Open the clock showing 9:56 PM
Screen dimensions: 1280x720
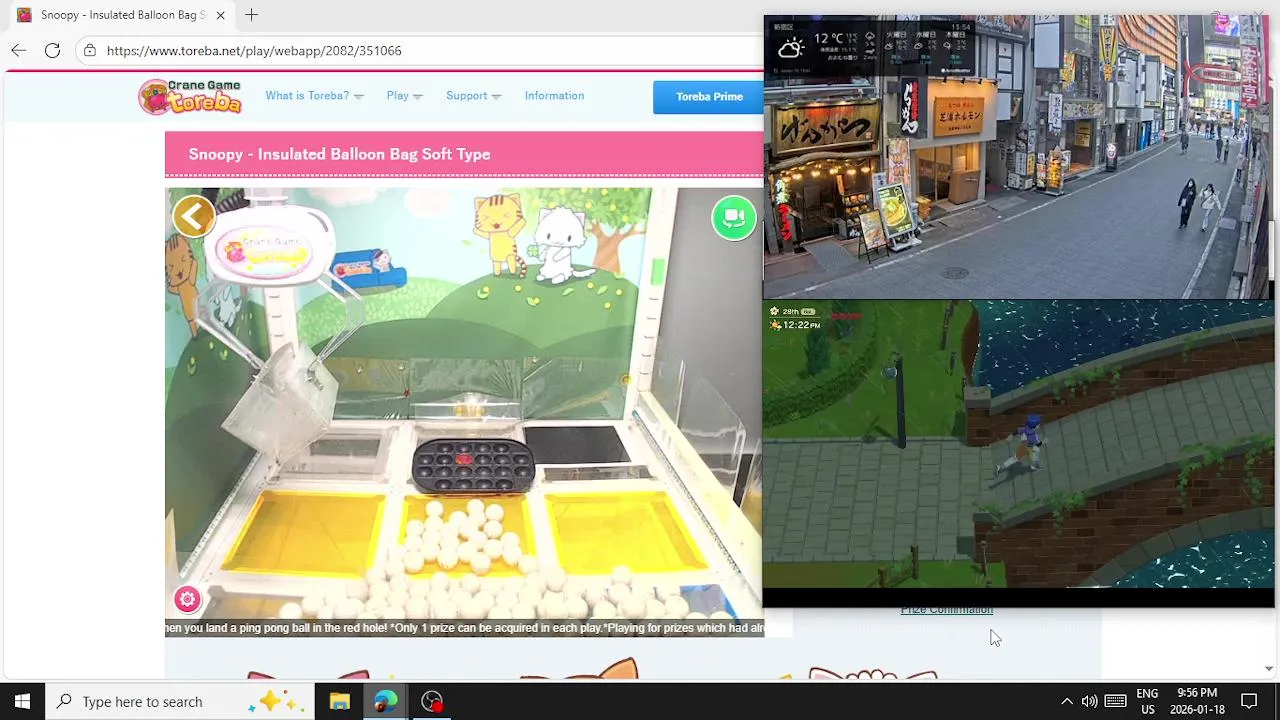1197,701
